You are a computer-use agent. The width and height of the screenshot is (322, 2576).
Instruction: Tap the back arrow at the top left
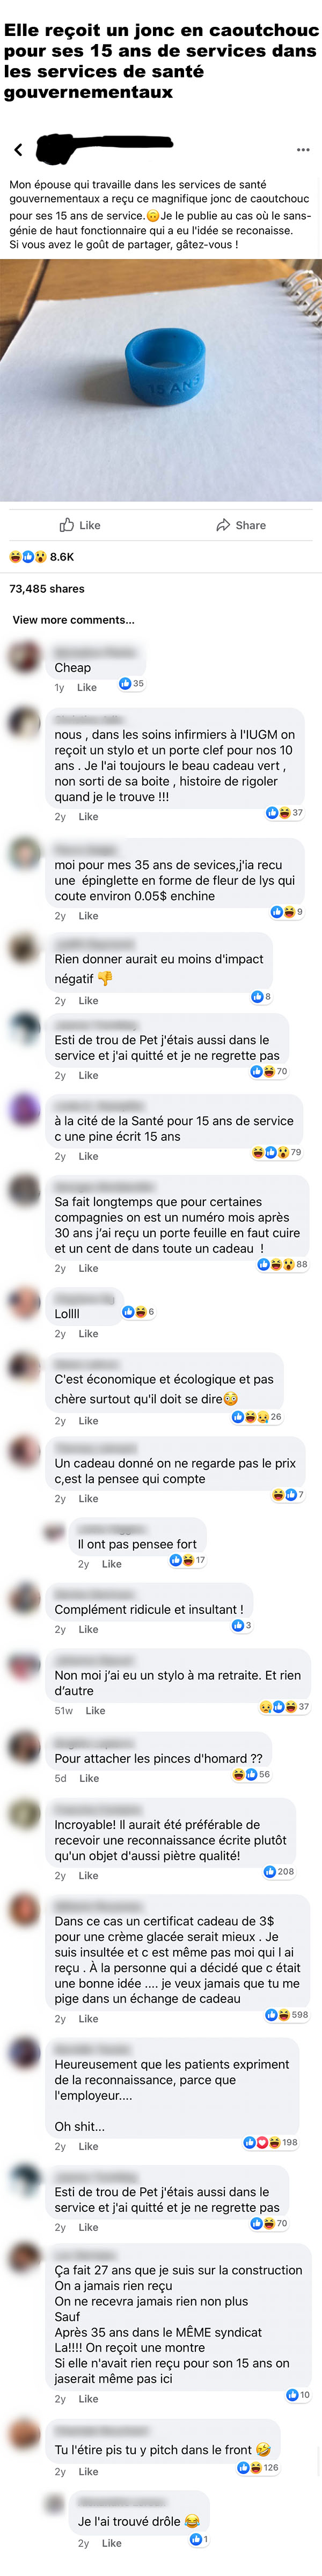click(x=18, y=150)
